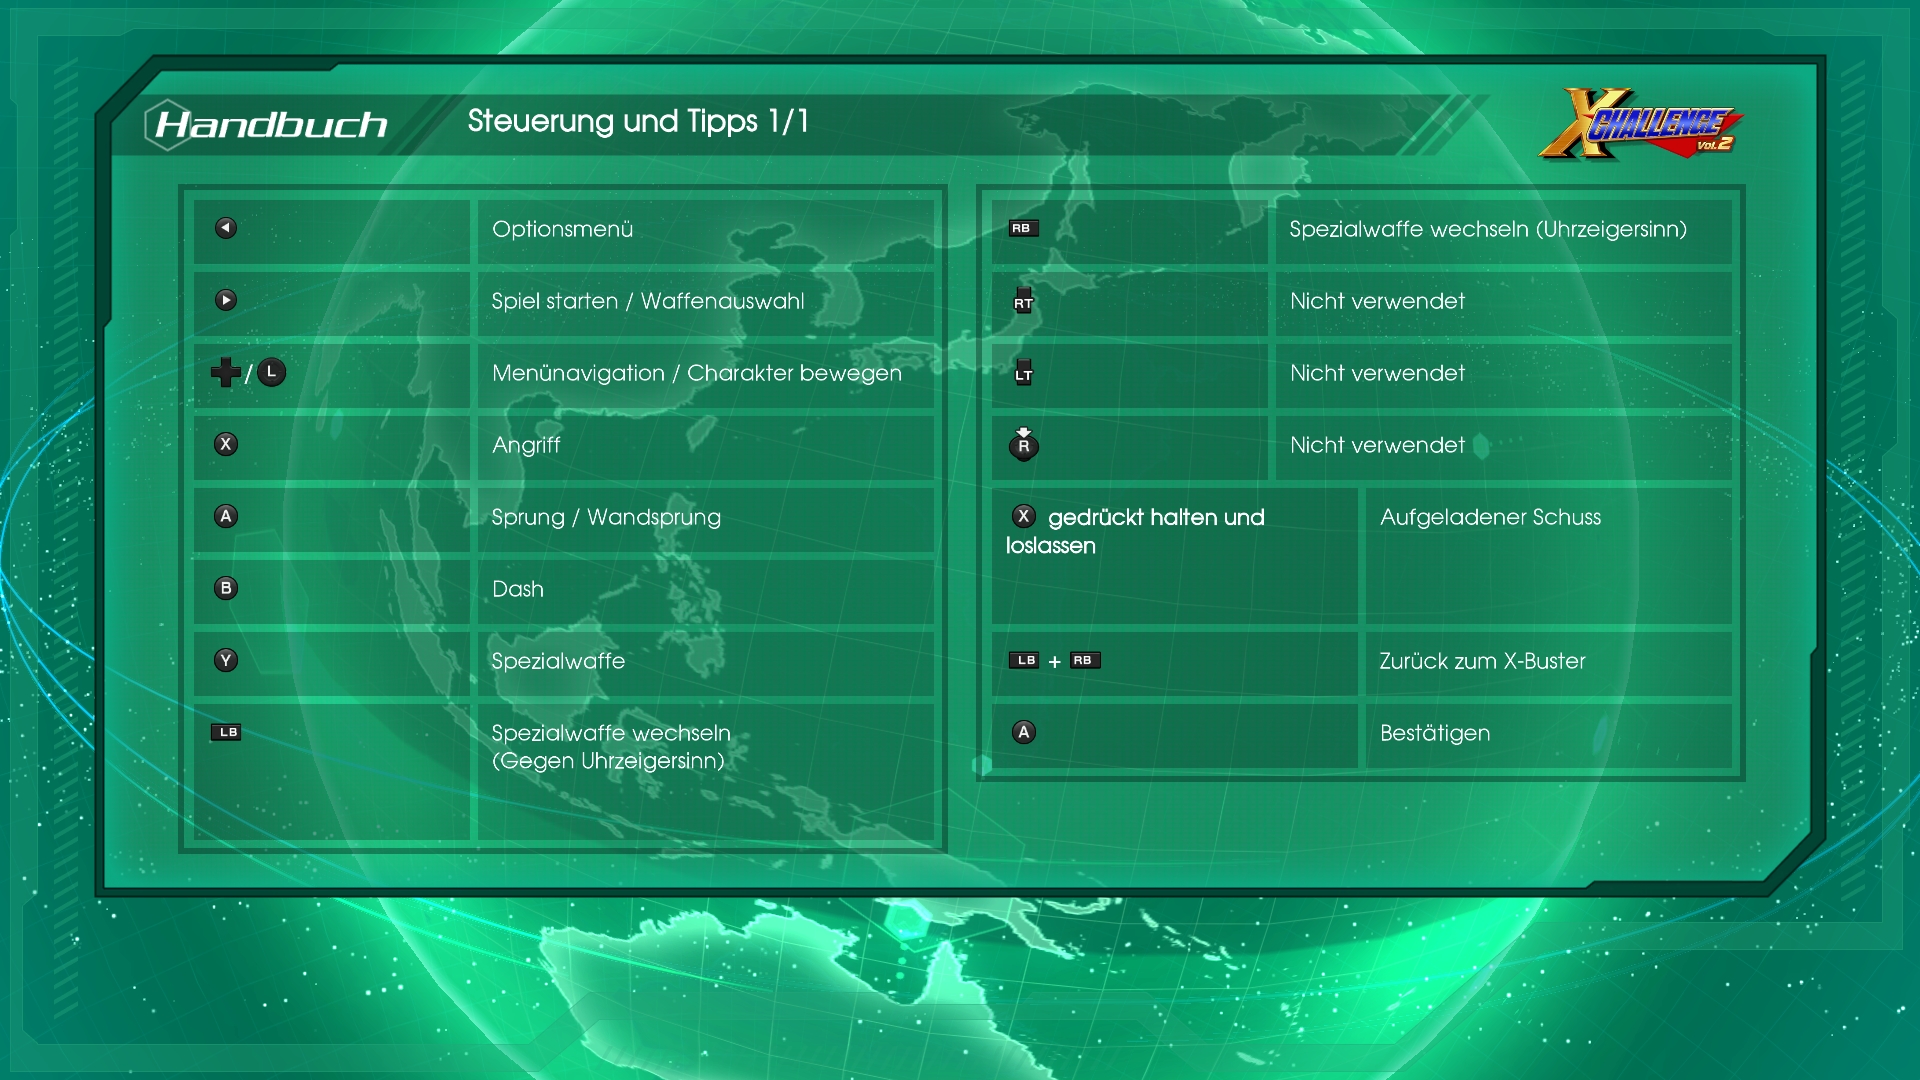Click the start arrow icon for Spiel starten
This screenshot has height=1080, width=1920.
click(x=226, y=300)
